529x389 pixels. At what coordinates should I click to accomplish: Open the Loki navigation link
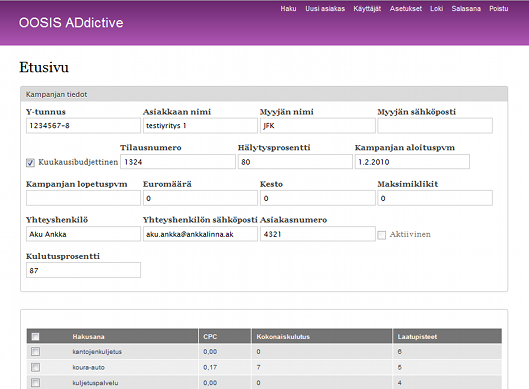click(x=436, y=9)
